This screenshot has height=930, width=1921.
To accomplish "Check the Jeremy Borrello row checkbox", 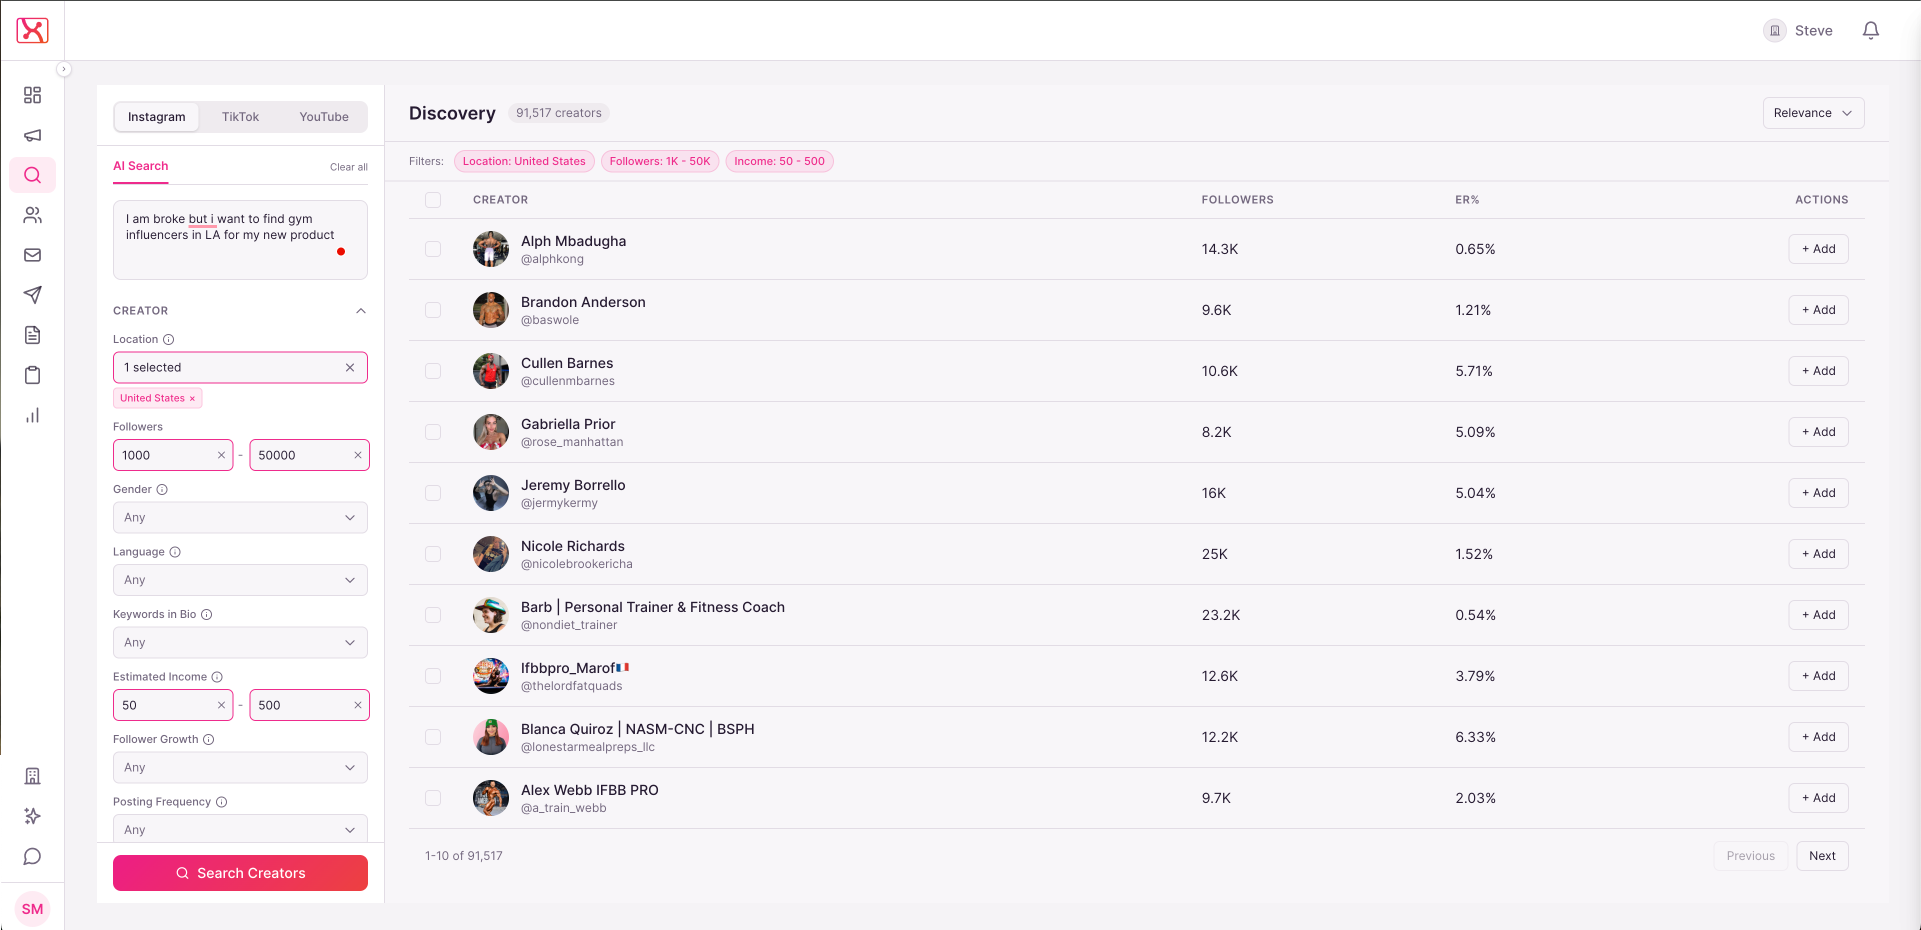I will 433,493.
